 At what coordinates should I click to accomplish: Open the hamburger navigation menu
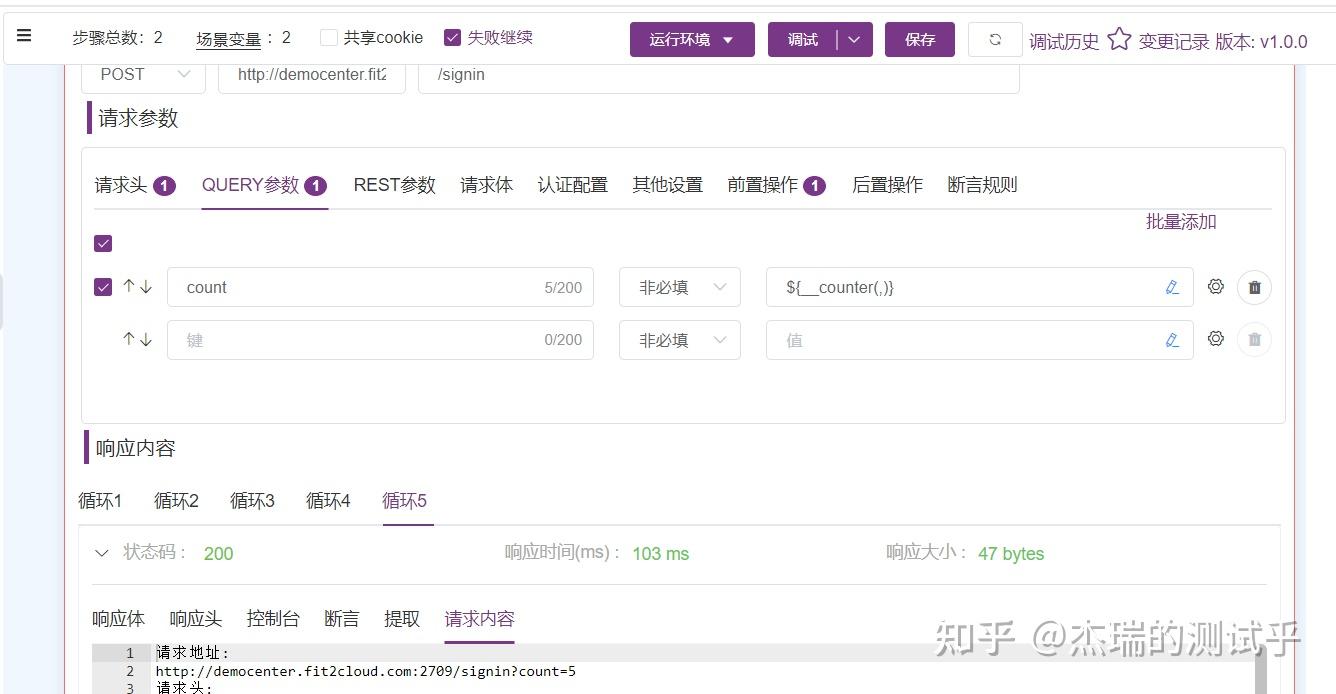(24, 35)
